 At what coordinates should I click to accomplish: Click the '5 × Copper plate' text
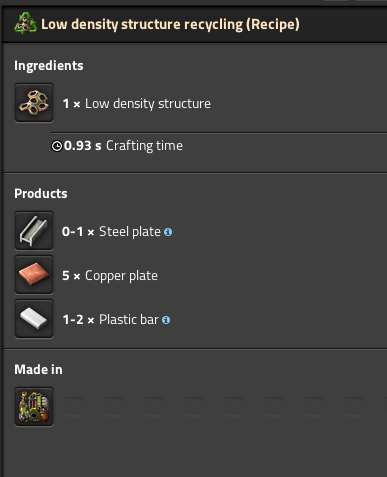coord(110,276)
